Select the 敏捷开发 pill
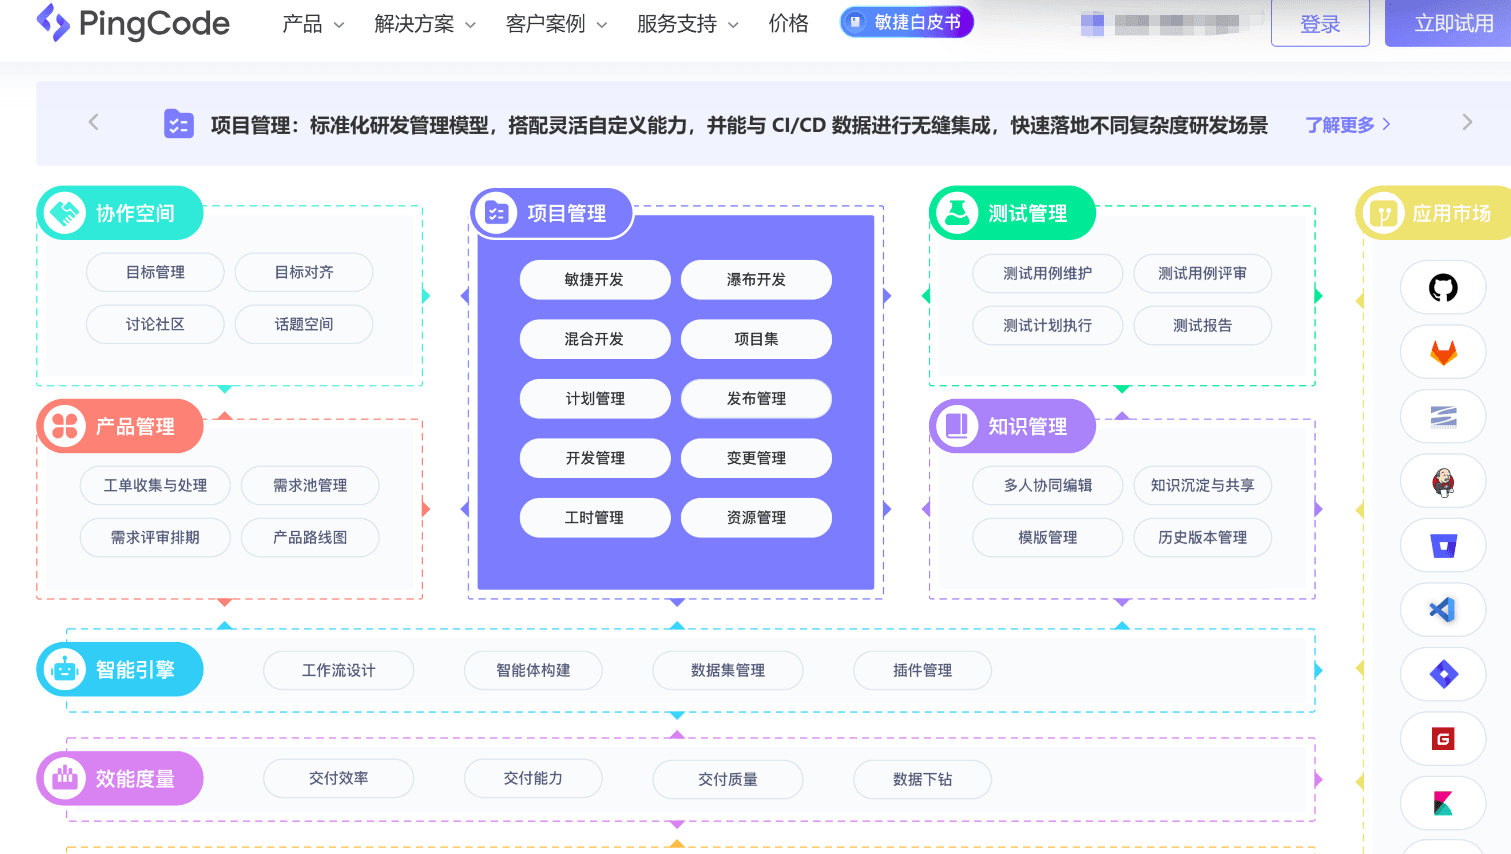 click(x=595, y=280)
